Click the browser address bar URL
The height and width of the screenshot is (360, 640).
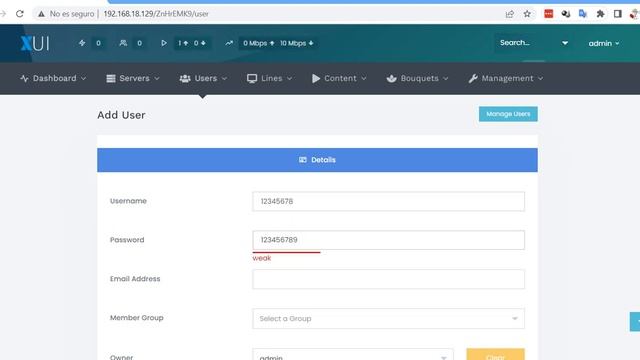pyautogui.click(x=156, y=14)
